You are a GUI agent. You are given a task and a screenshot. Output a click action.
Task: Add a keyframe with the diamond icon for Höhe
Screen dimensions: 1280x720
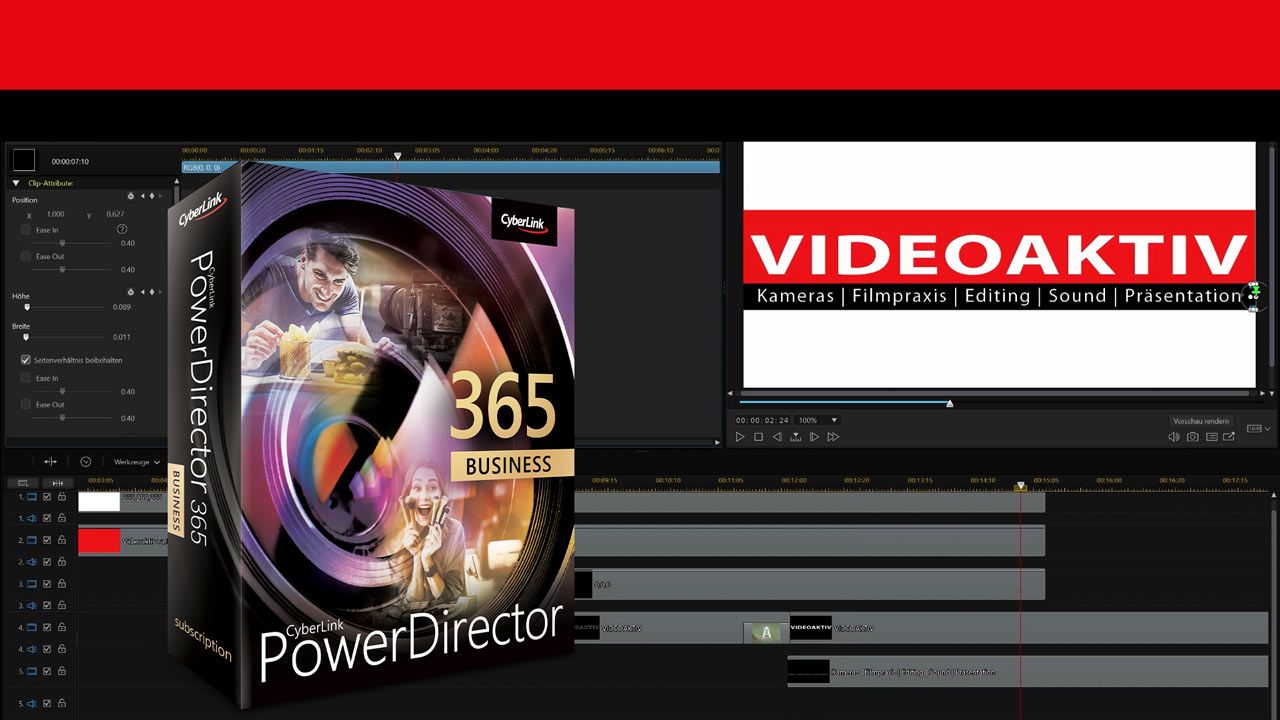[x=150, y=291]
